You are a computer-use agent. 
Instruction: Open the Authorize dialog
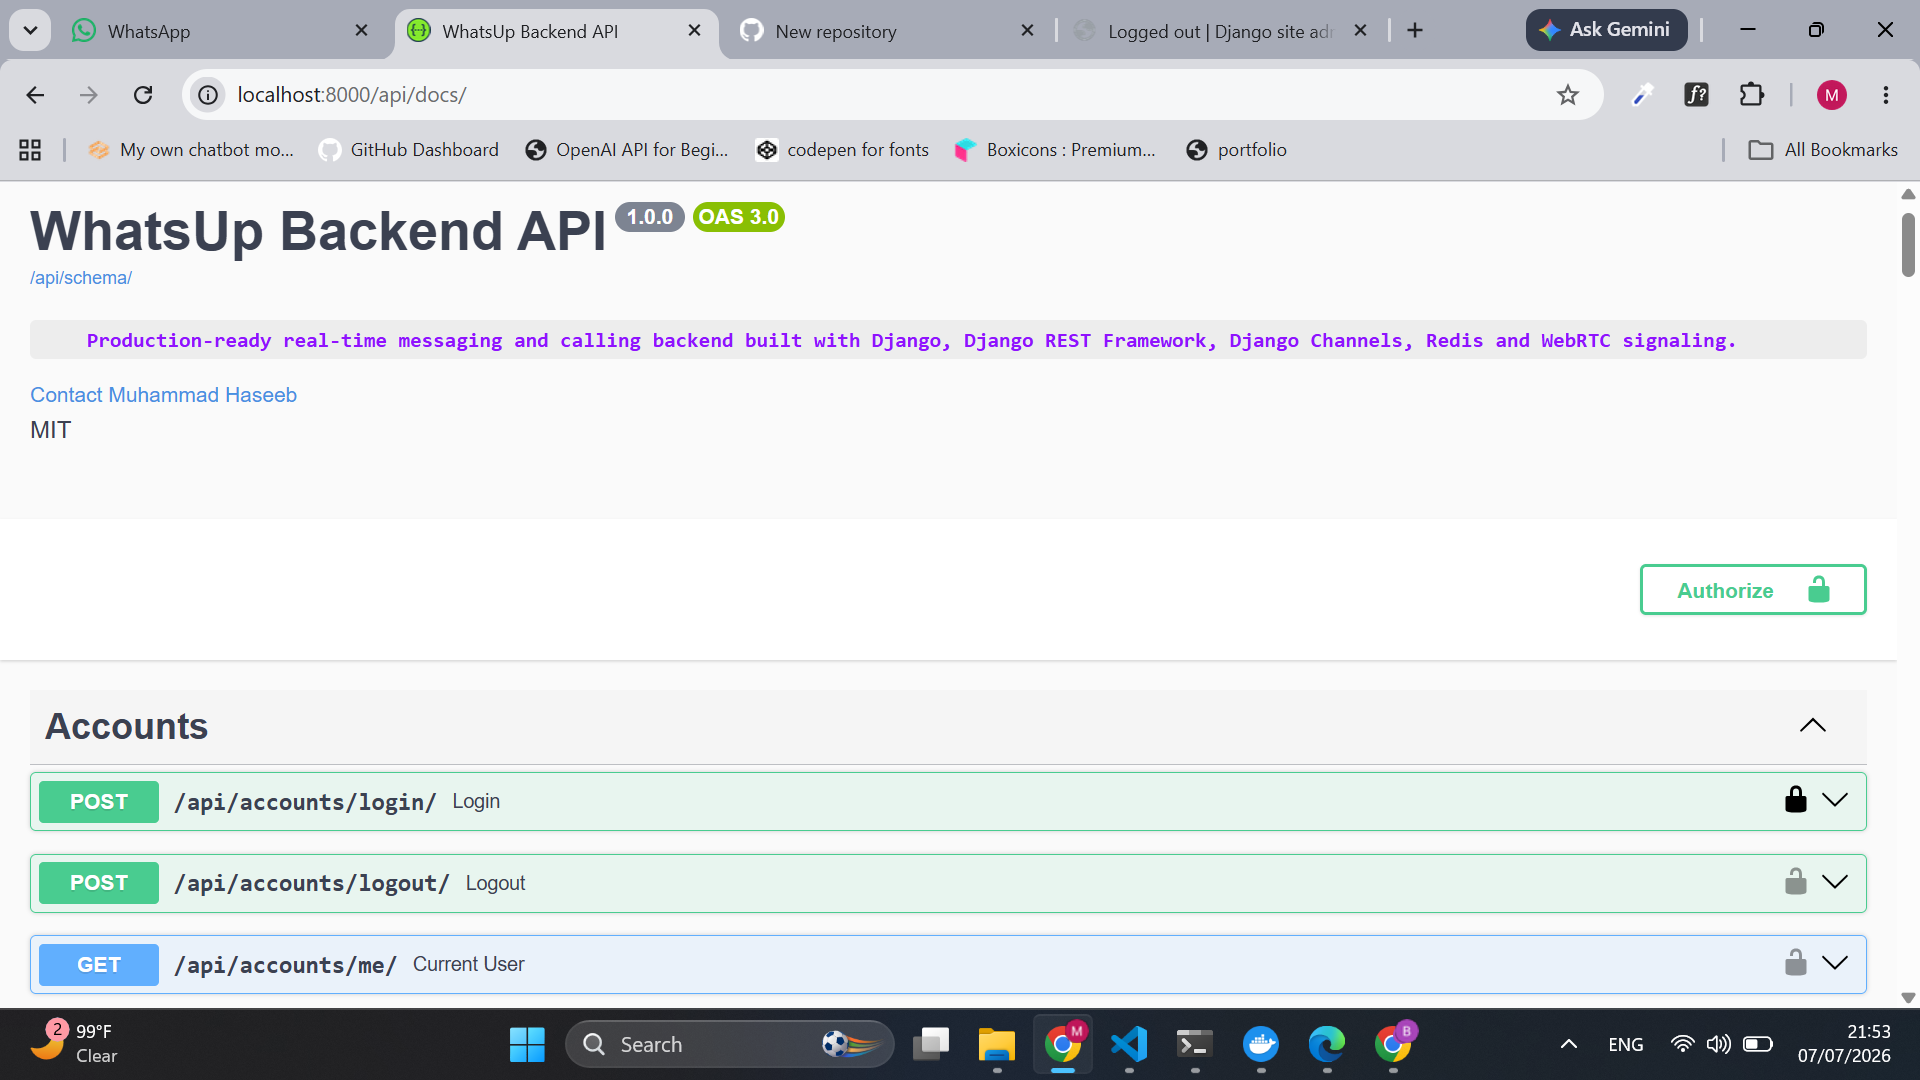tap(1753, 590)
